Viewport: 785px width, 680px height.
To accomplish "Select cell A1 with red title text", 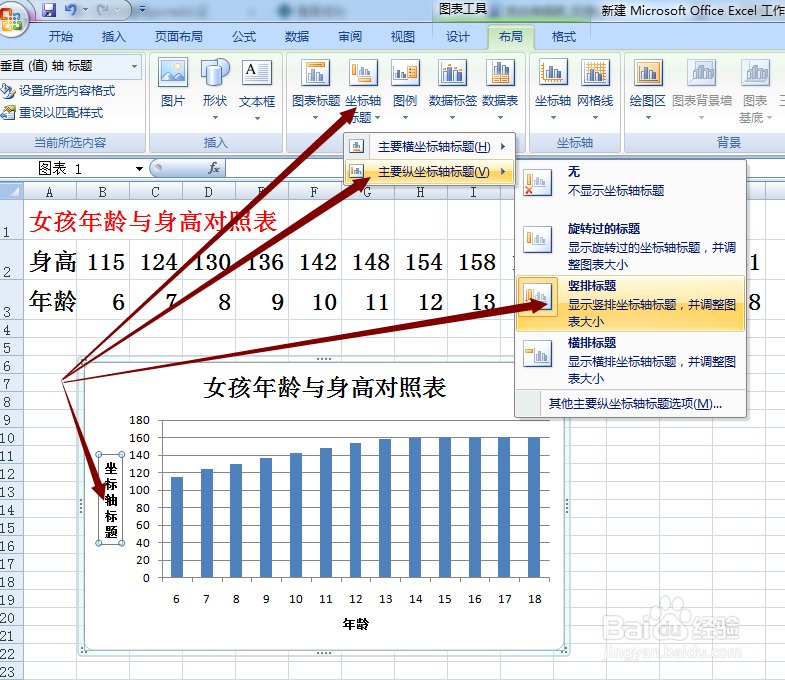I will 50,220.
